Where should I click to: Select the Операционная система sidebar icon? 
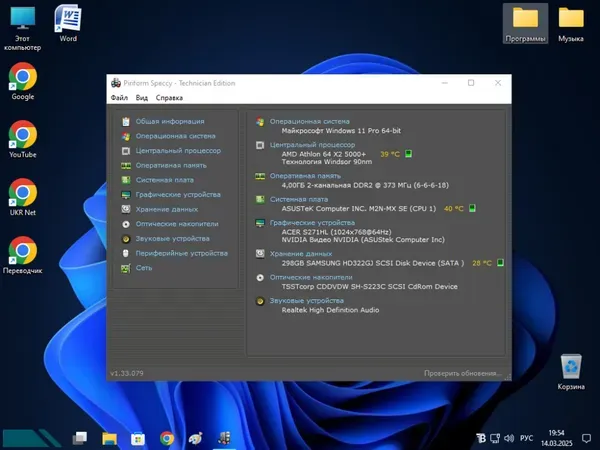tap(126, 136)
